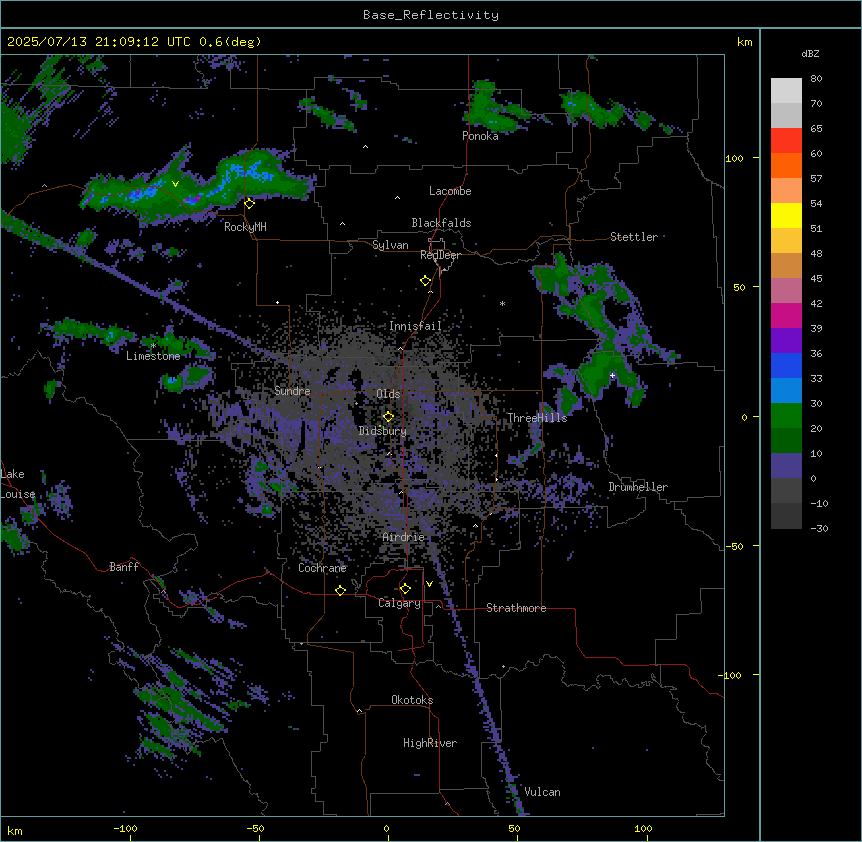
Task: Click the RedDeer city label
Action: tap(440, 255)
